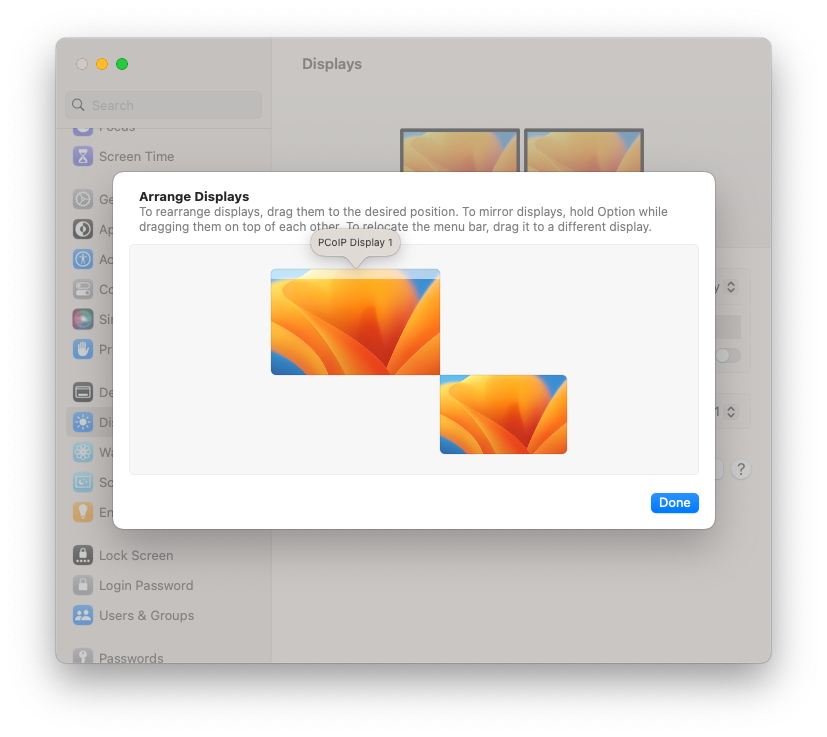Open Screen Saver icon
827x737 pixels.
click(83, 482)
